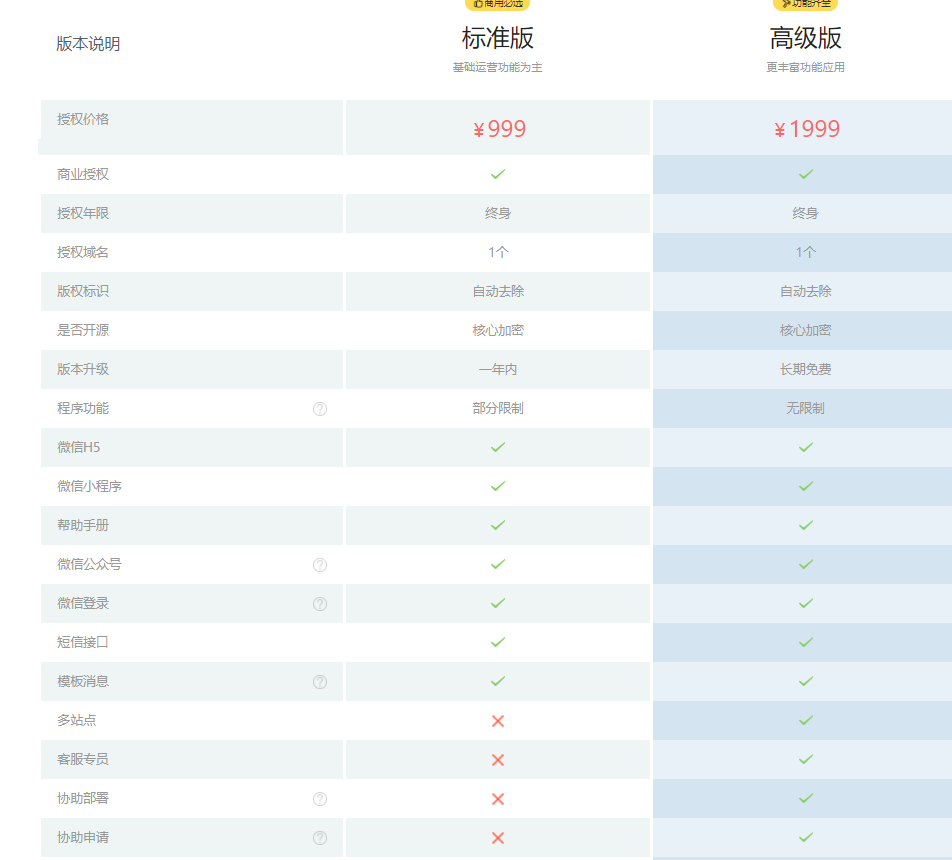
Task: Click 标准版 checkmark in 商业授权 row
Action: point(498,174)
